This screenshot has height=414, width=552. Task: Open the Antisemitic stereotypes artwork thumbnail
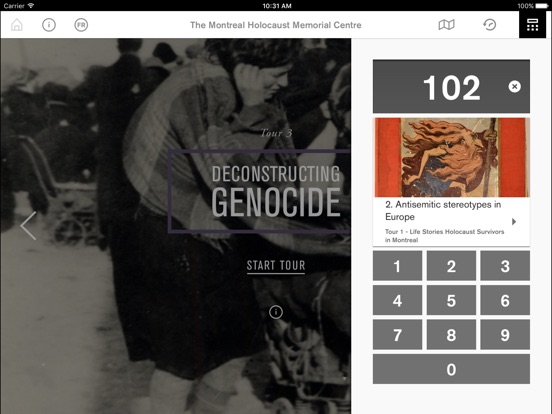[x=451, y=157]
